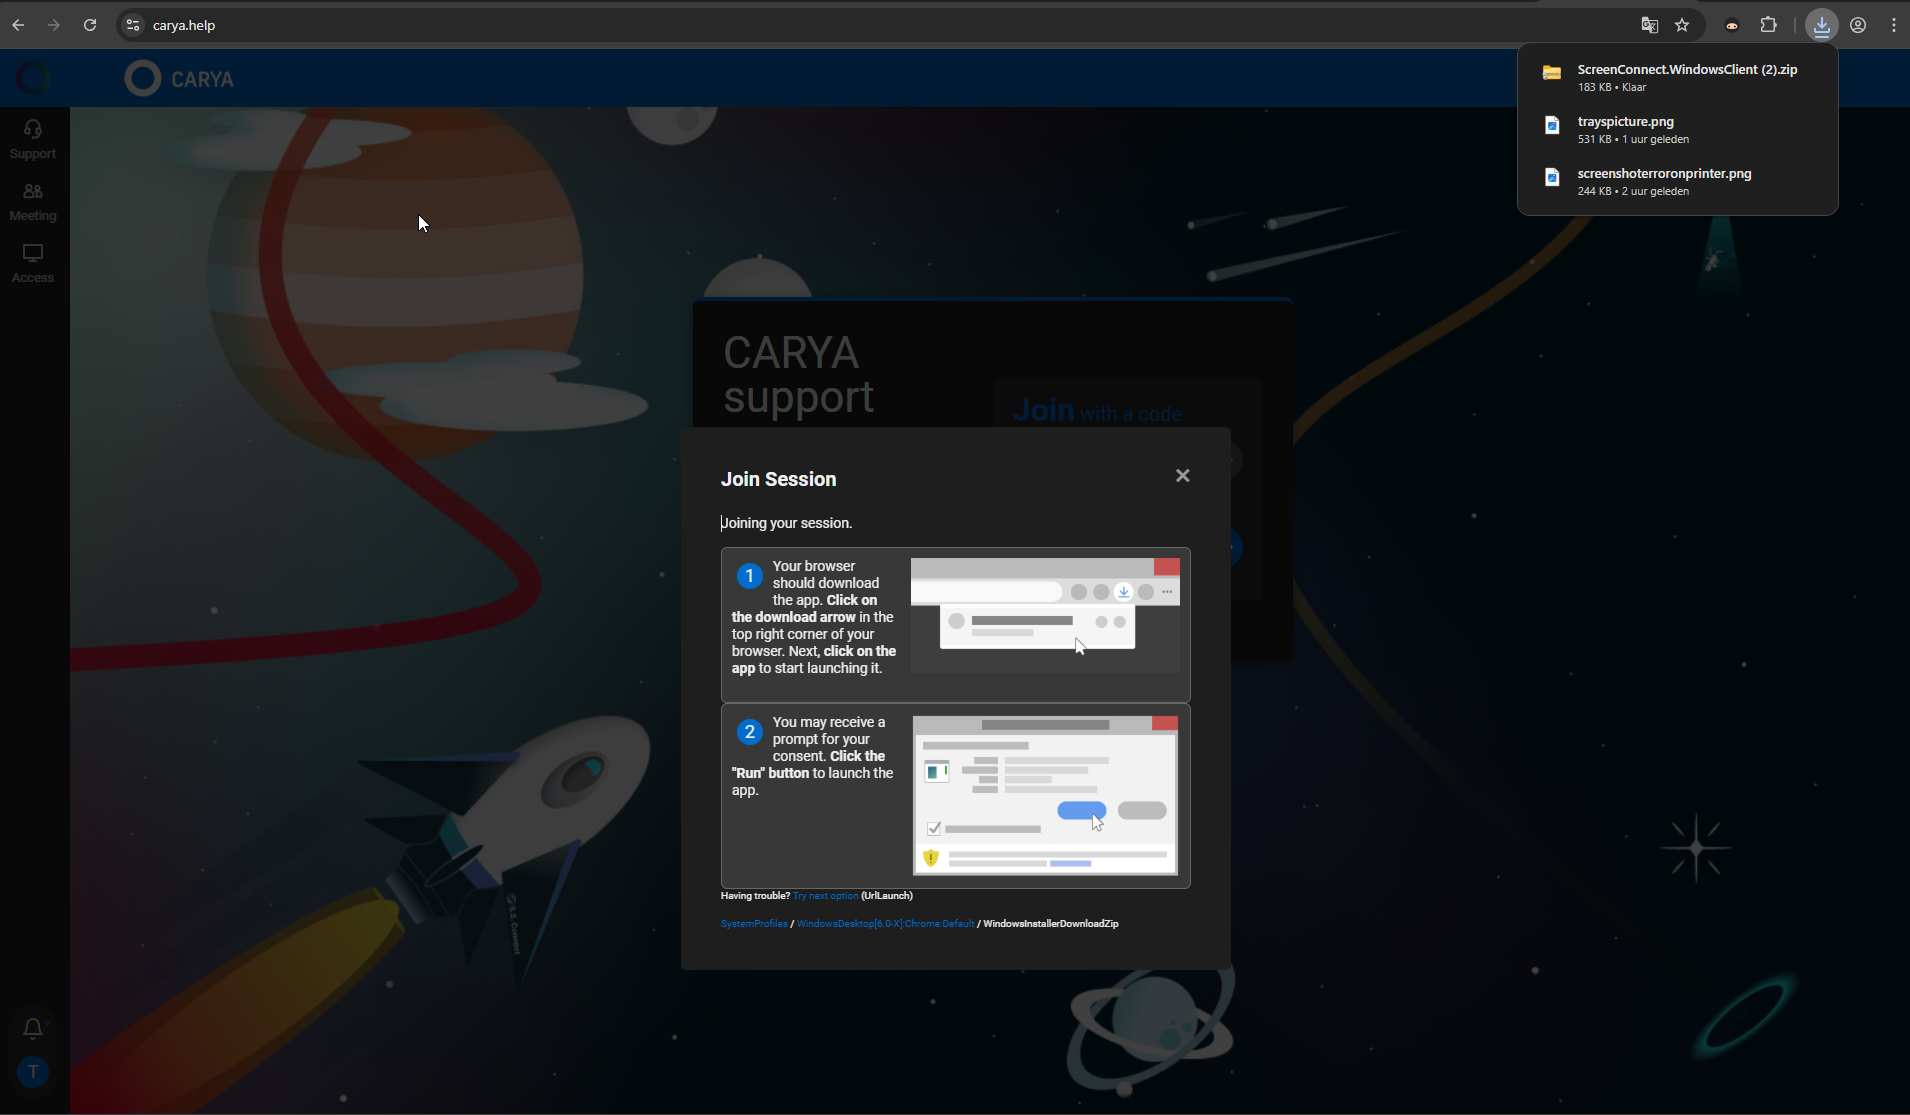
Task: Open the Access tab in the sidebar
Action: coord(33,263)
